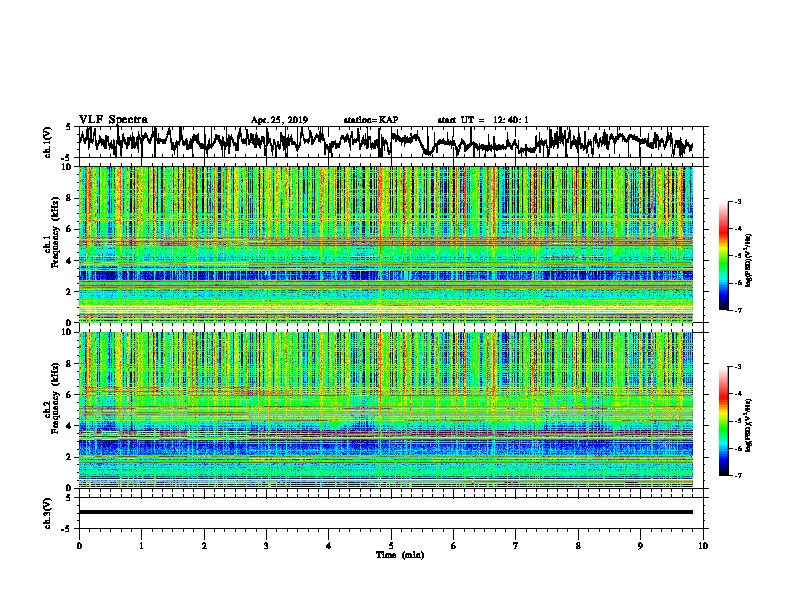Click the ch.1 frequency axis "6" tick label

(70, 229)
